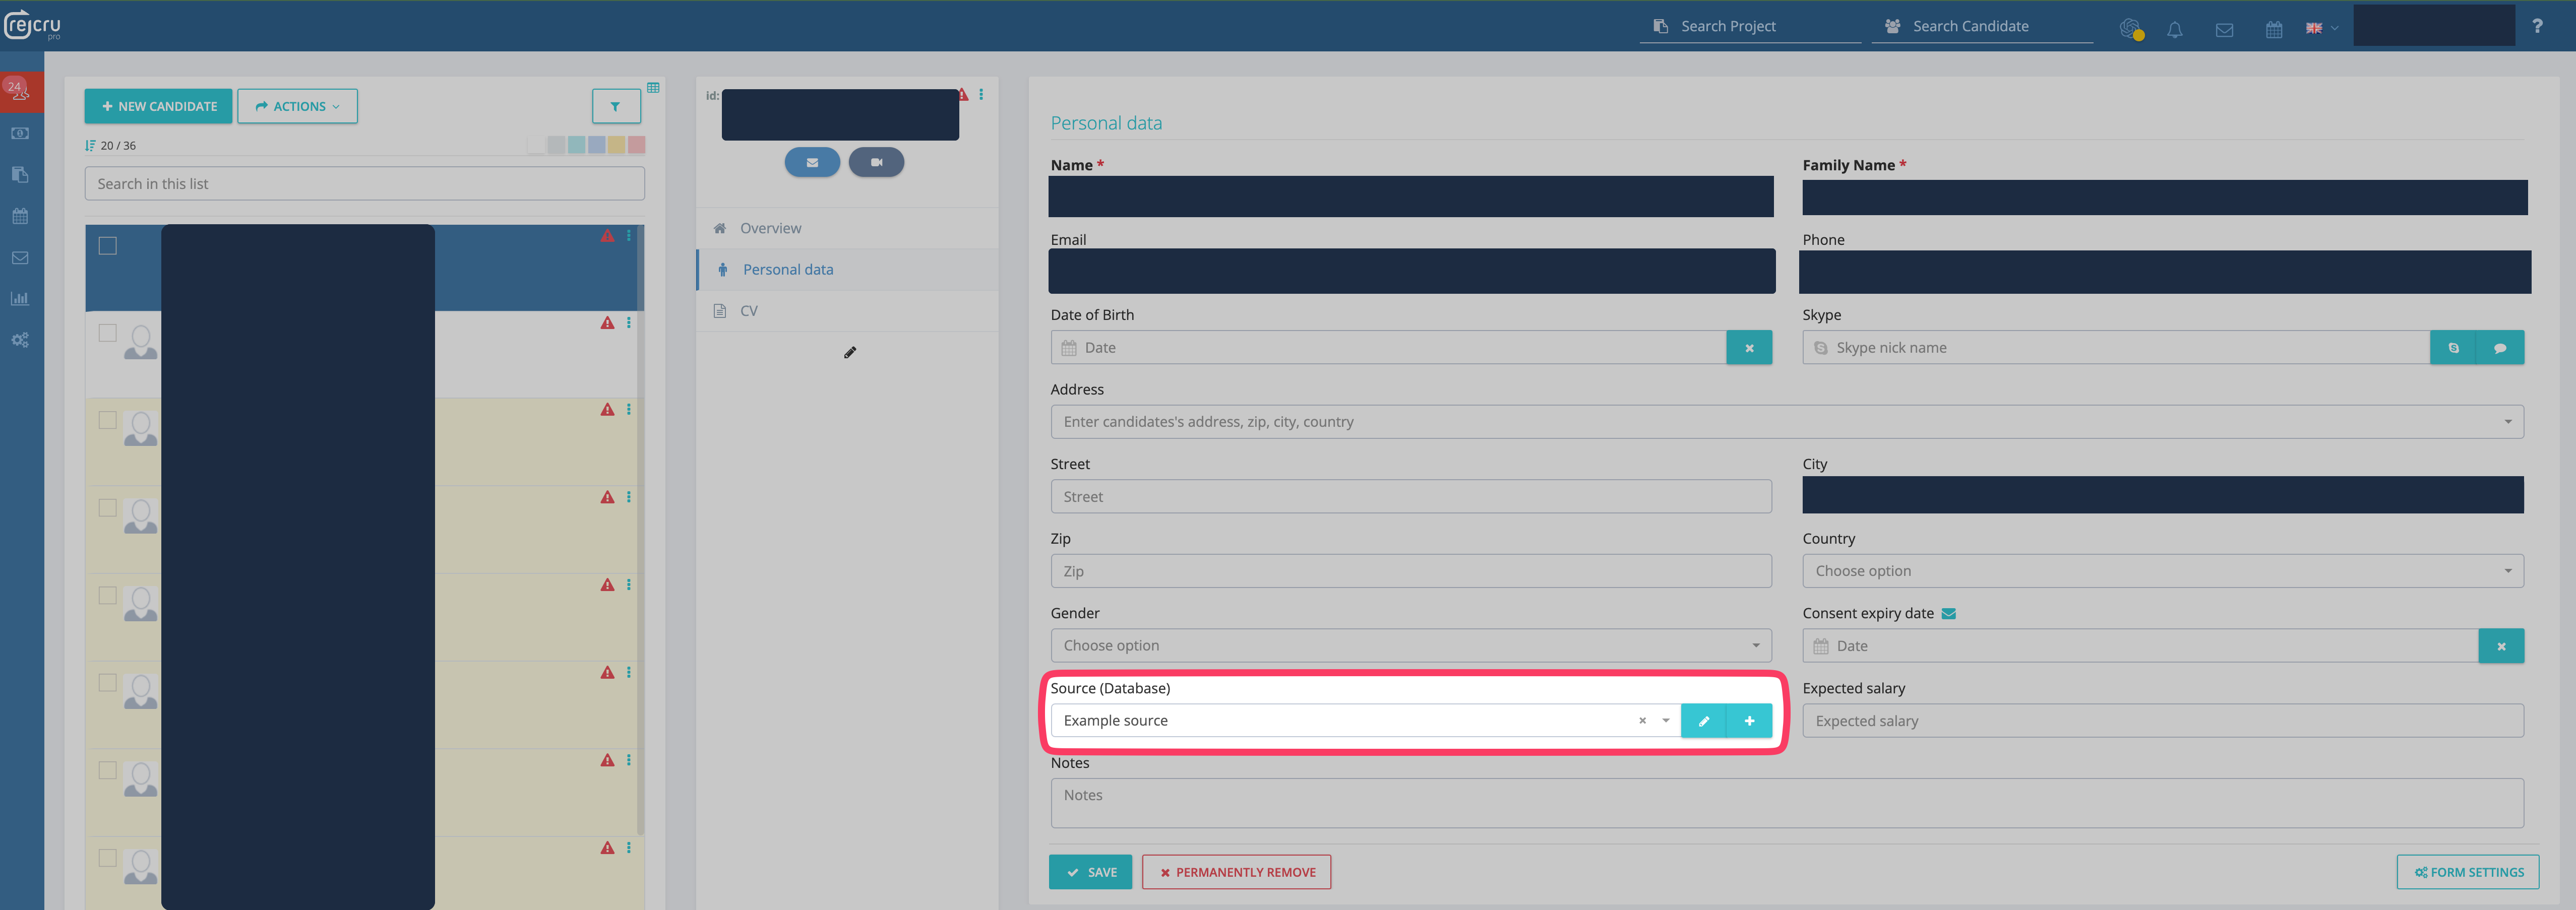Expand the Actions dropdown menu

(x=297, y=106)
